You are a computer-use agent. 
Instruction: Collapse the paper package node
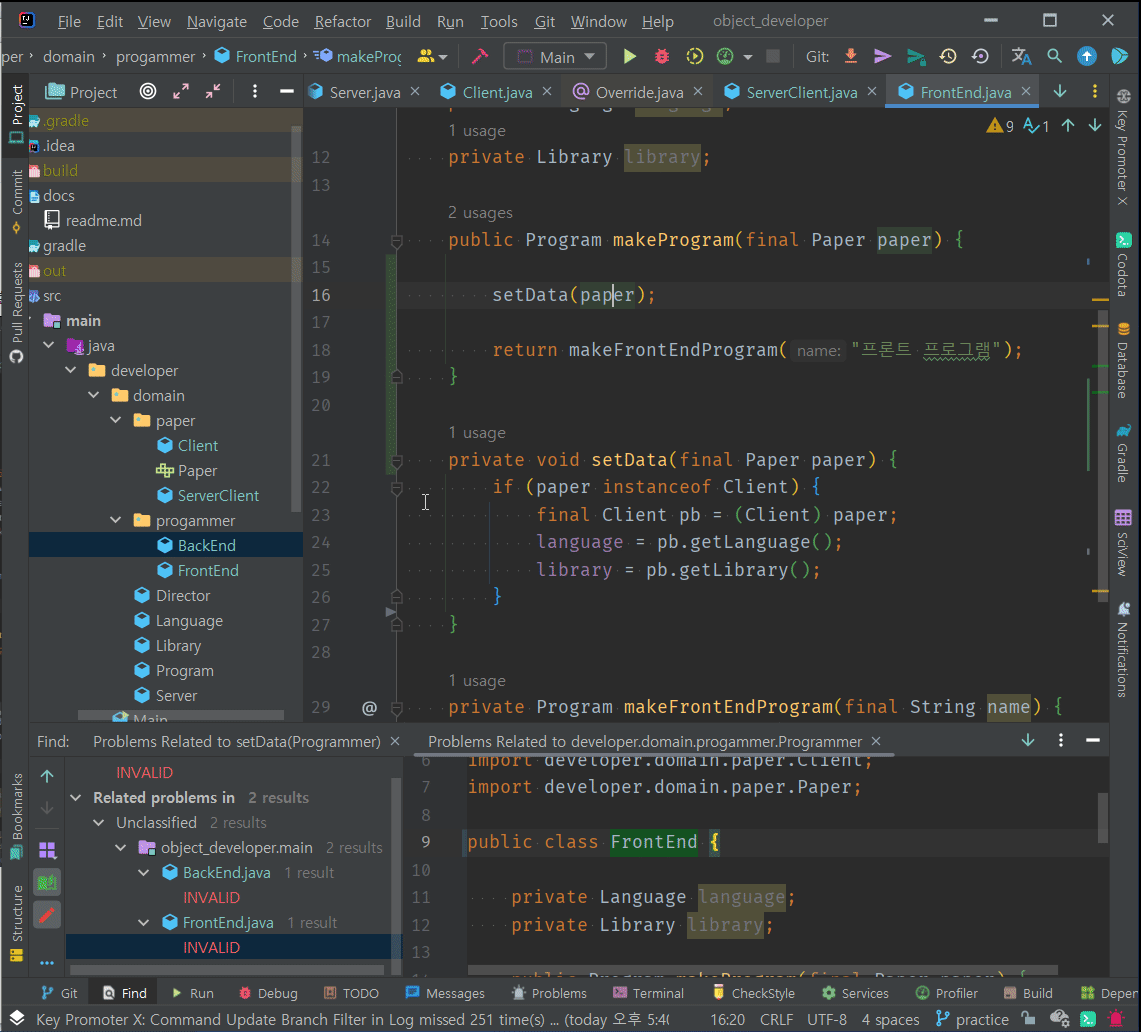(x=116, y=420)
